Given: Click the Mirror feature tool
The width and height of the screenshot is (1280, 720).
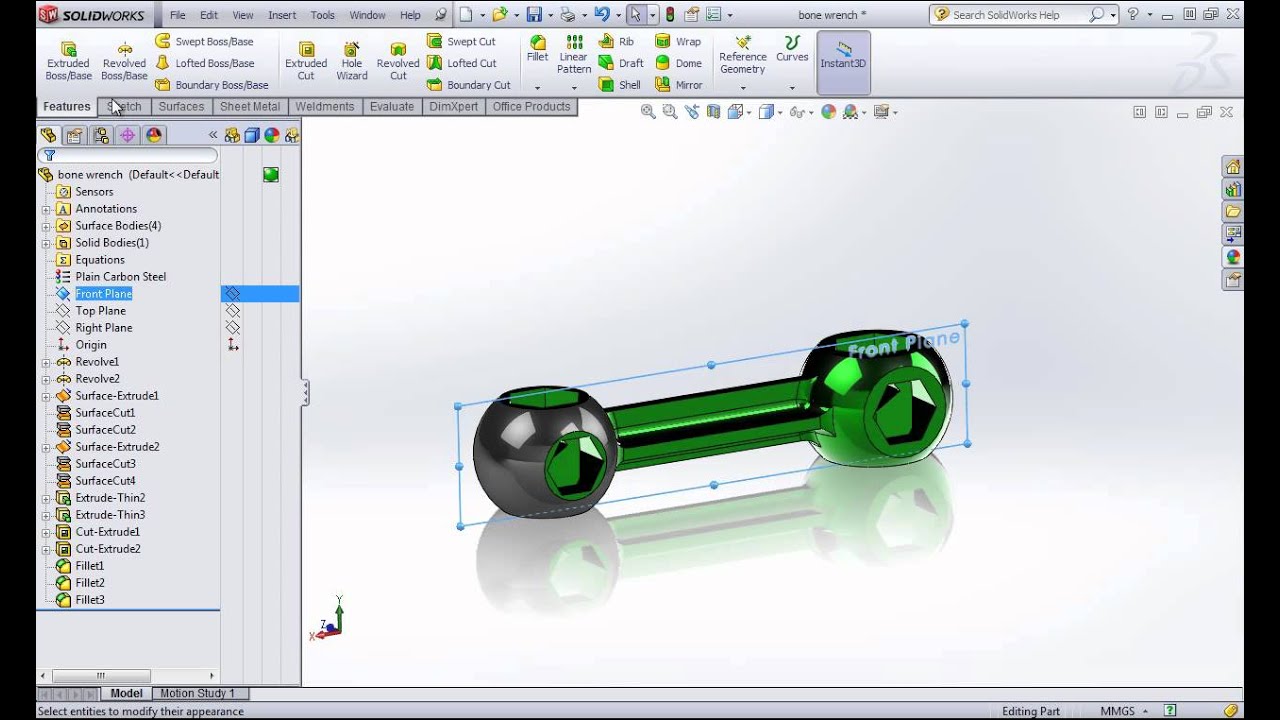Looking at the screenshot, I should point(678,85).
